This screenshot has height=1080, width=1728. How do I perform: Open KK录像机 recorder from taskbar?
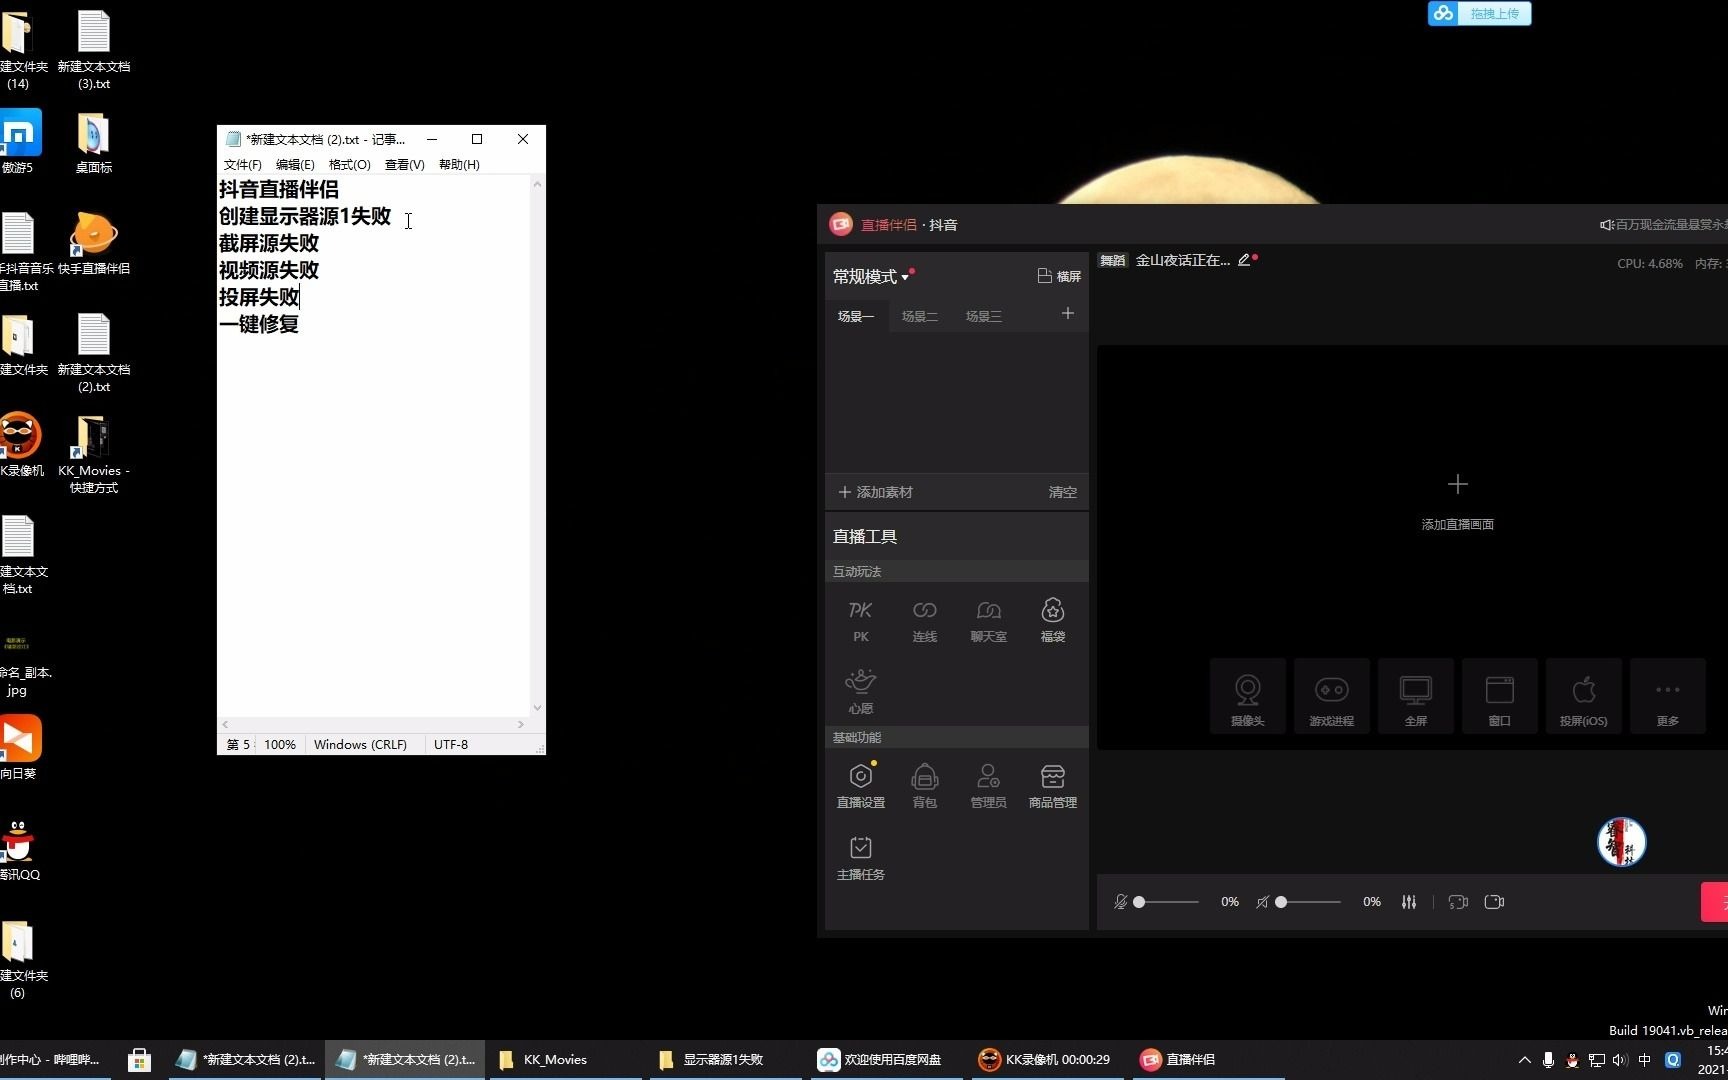[x=1047, y=1060]
